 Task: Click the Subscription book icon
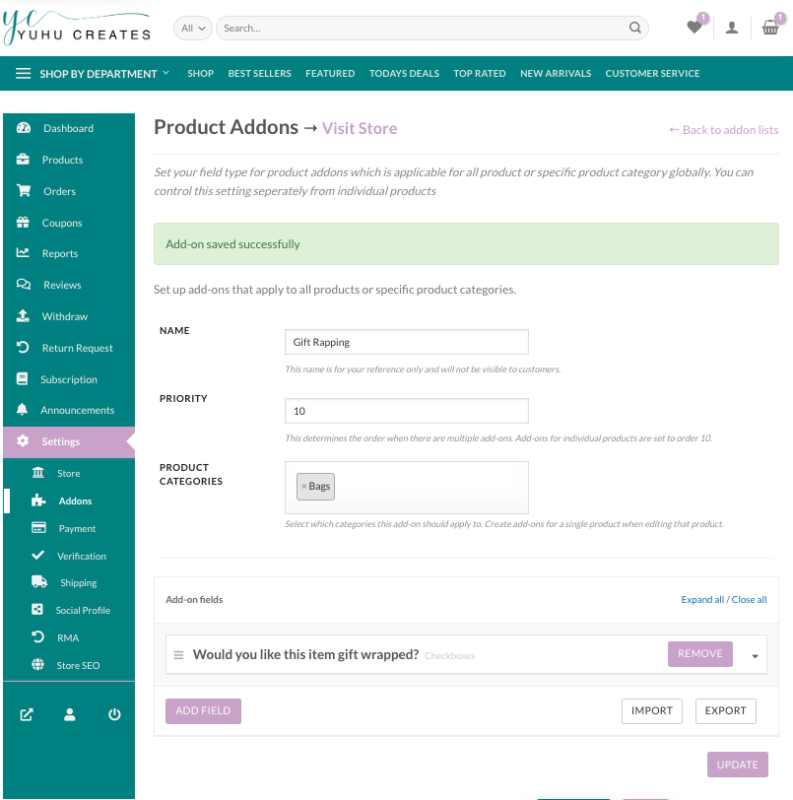(22, 379)
